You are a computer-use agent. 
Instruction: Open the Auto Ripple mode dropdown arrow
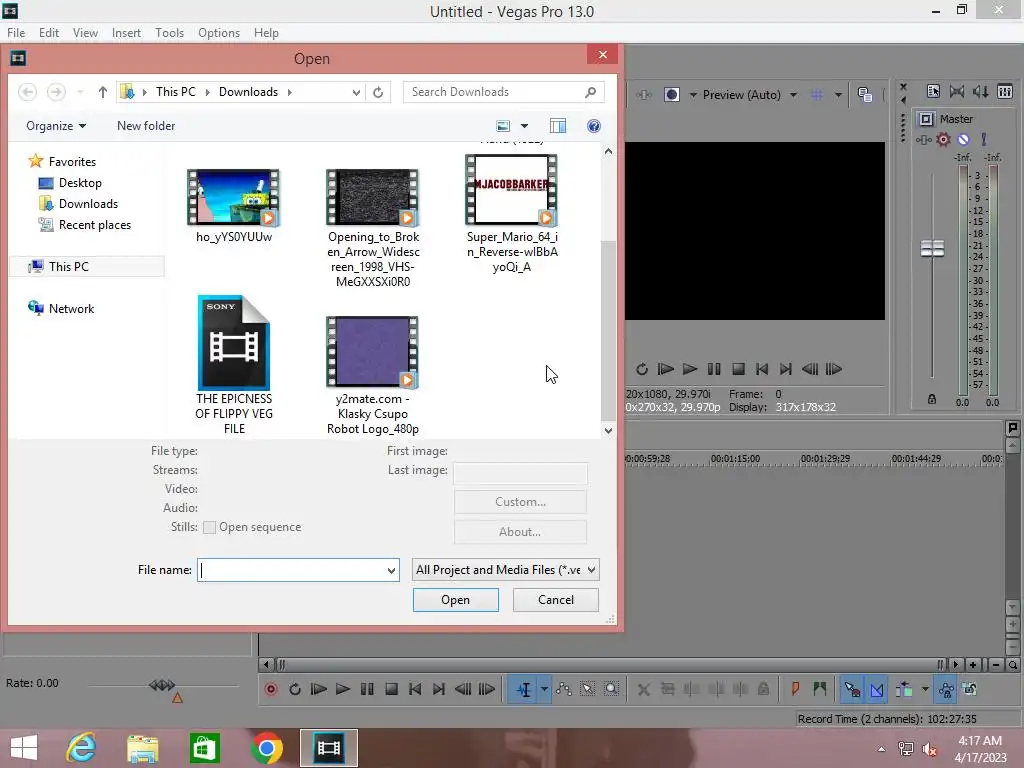(925, 689)
